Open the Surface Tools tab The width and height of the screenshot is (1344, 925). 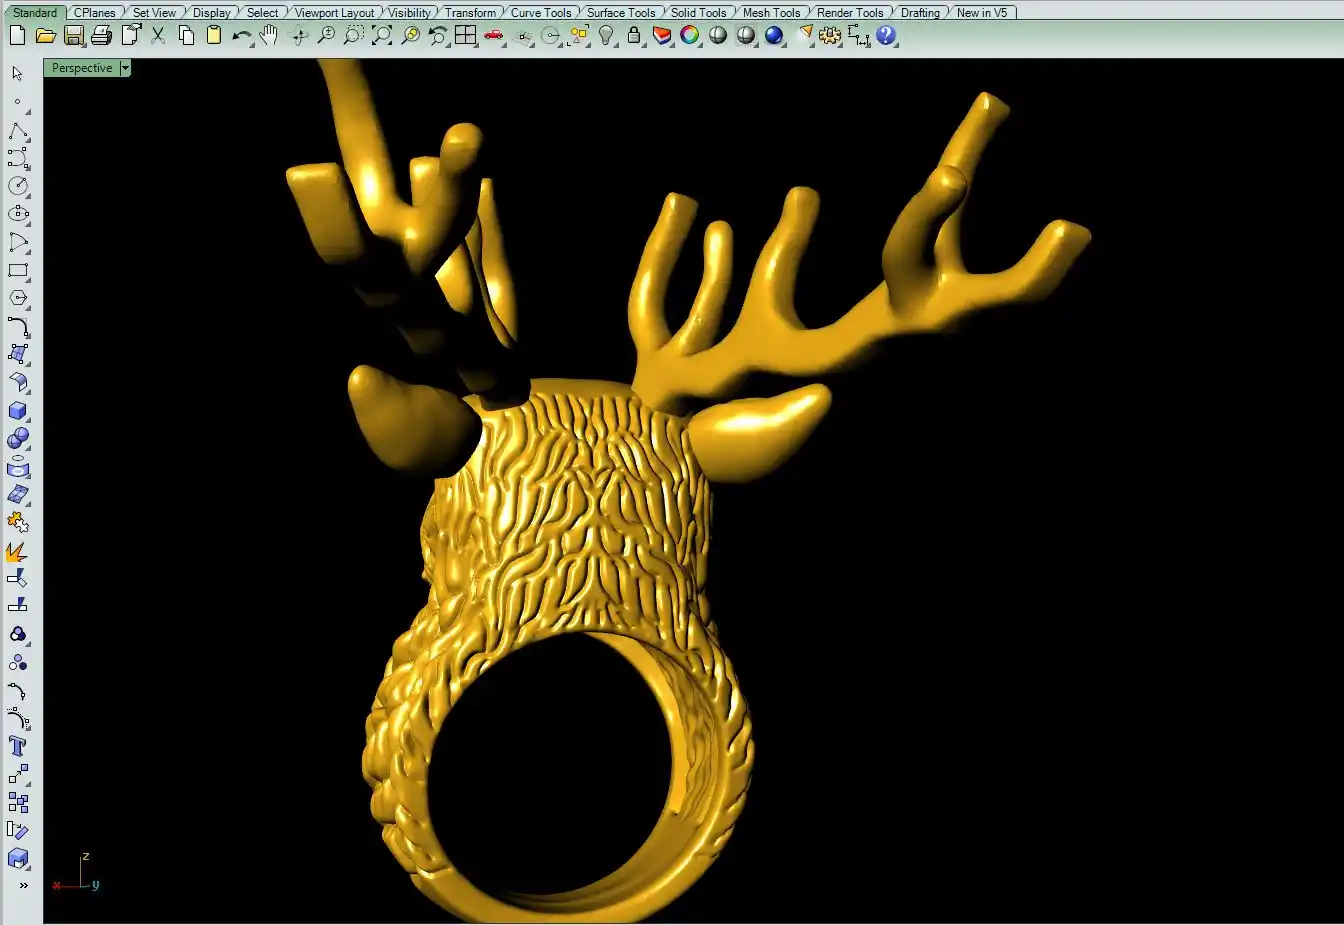tap(620, 13)
